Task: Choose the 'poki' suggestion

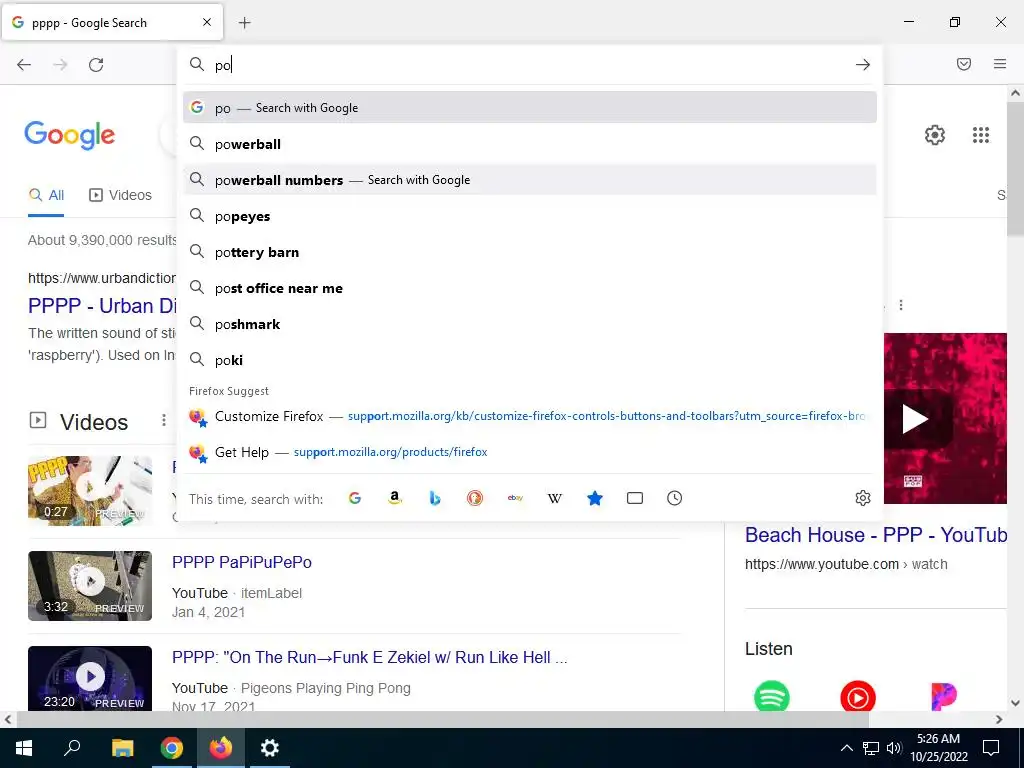Action: 530,360
